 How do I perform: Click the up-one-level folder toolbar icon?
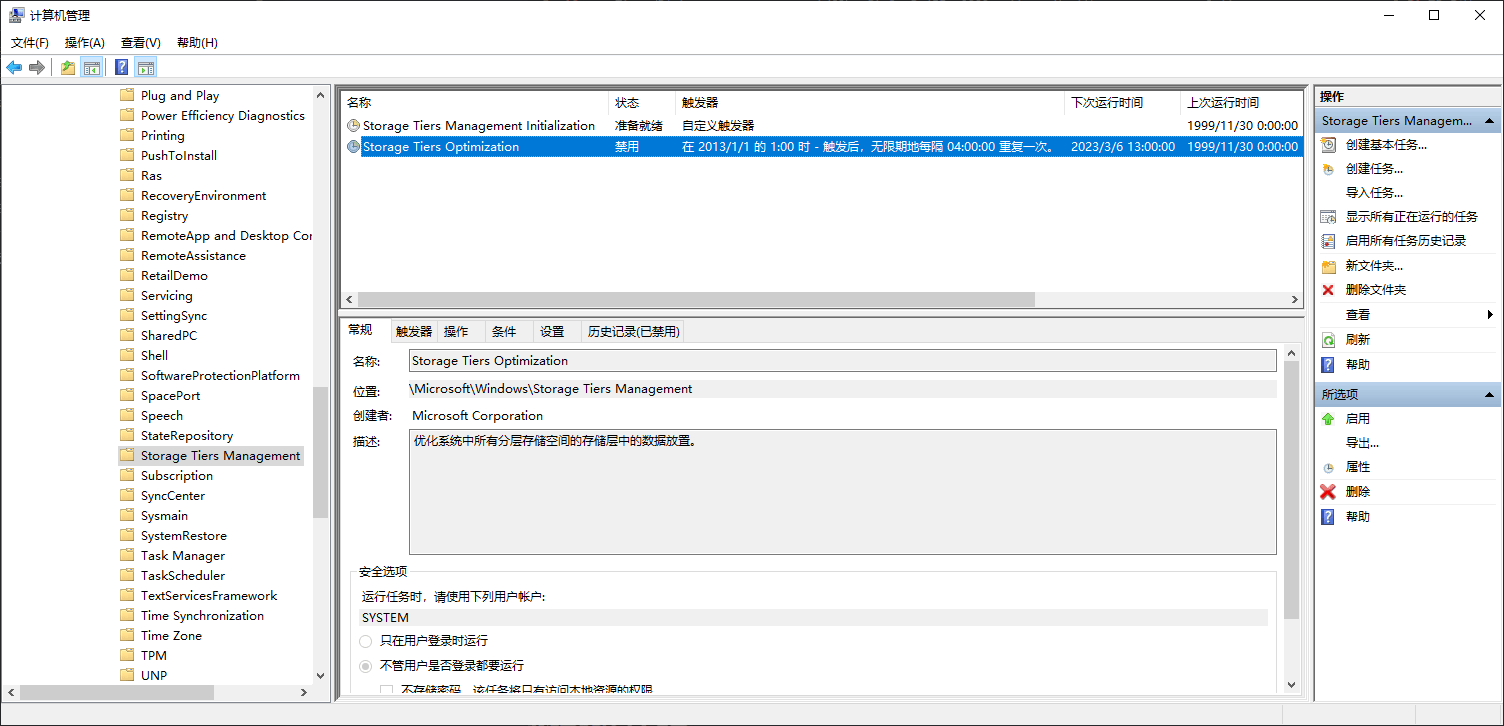coord(67,67)
